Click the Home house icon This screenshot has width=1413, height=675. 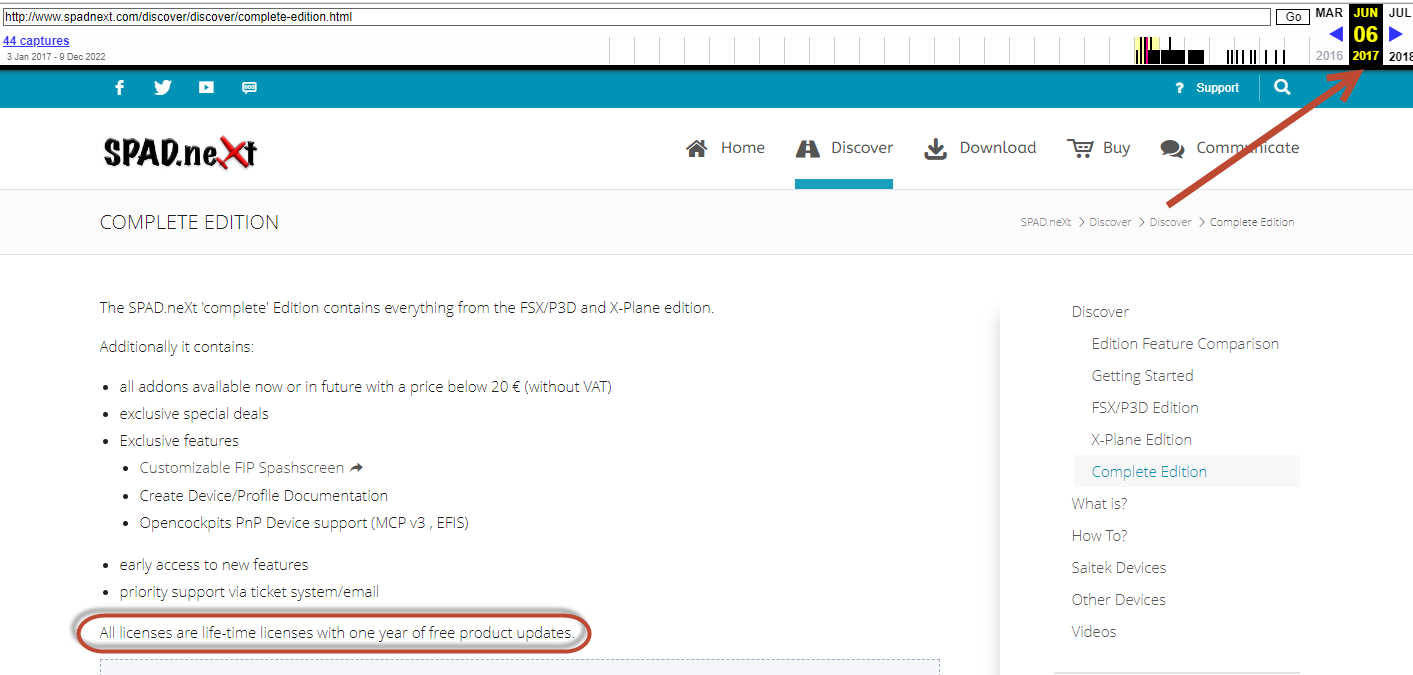[x=697, y=148]
